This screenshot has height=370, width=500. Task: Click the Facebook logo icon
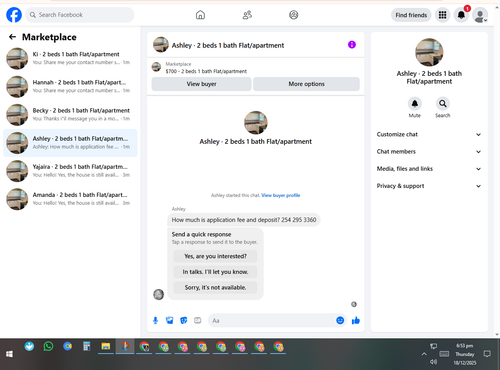[x=14, y=15]
